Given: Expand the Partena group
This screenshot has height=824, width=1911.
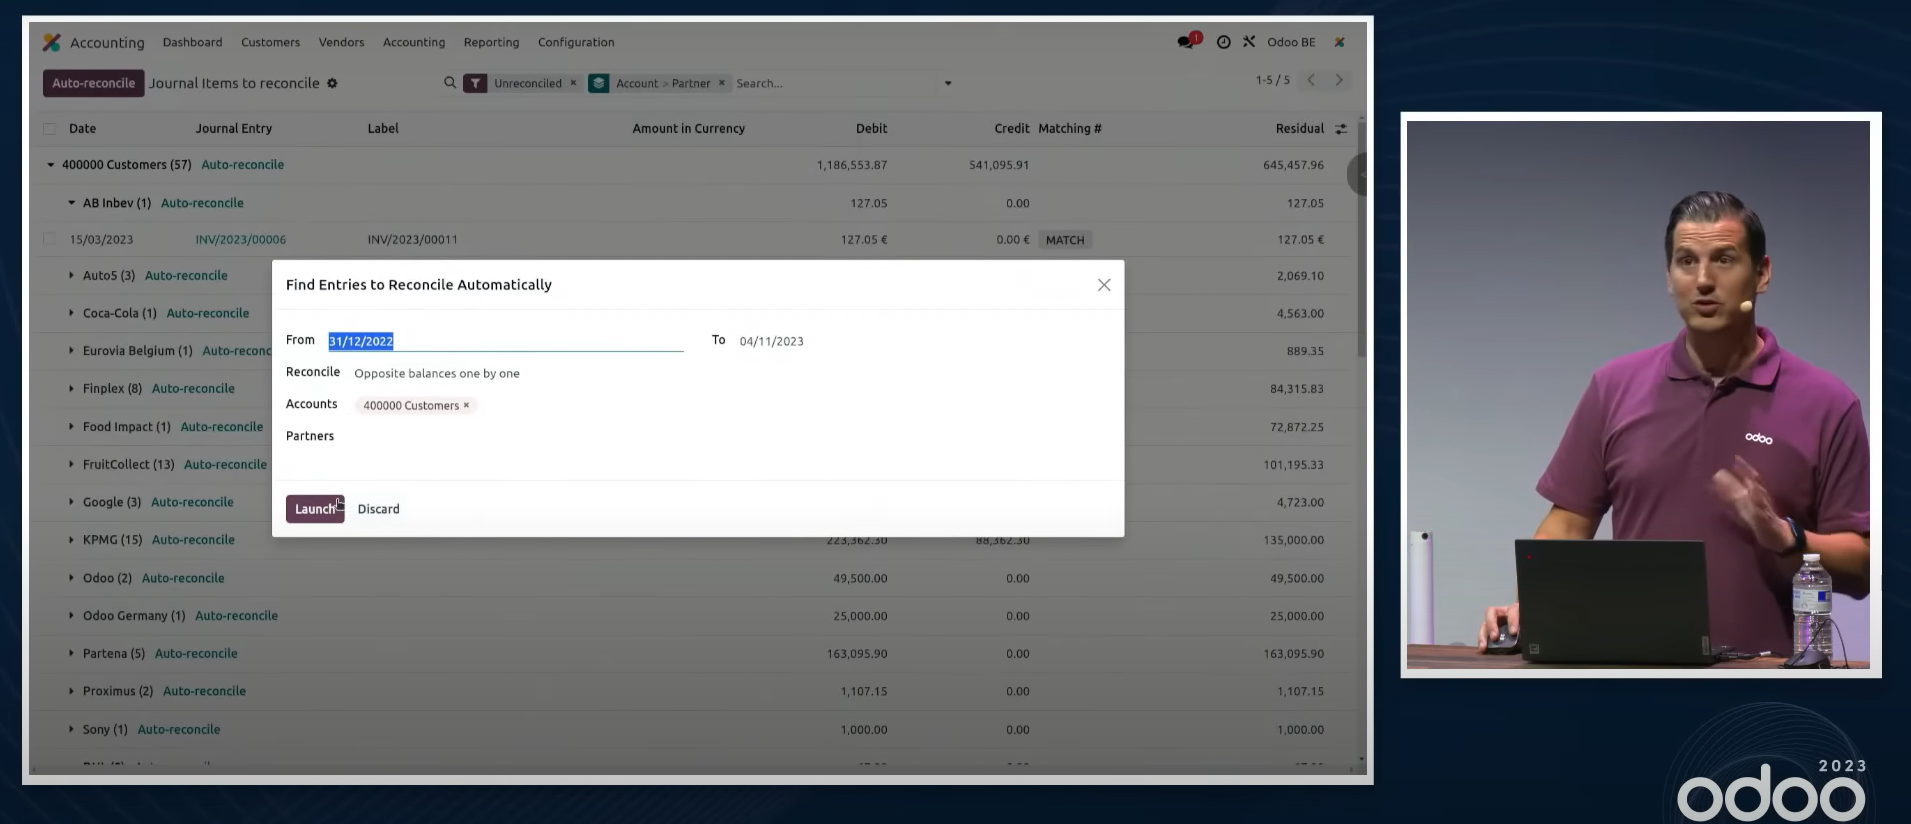Looking at the screenshot, I should click(71, 653).
